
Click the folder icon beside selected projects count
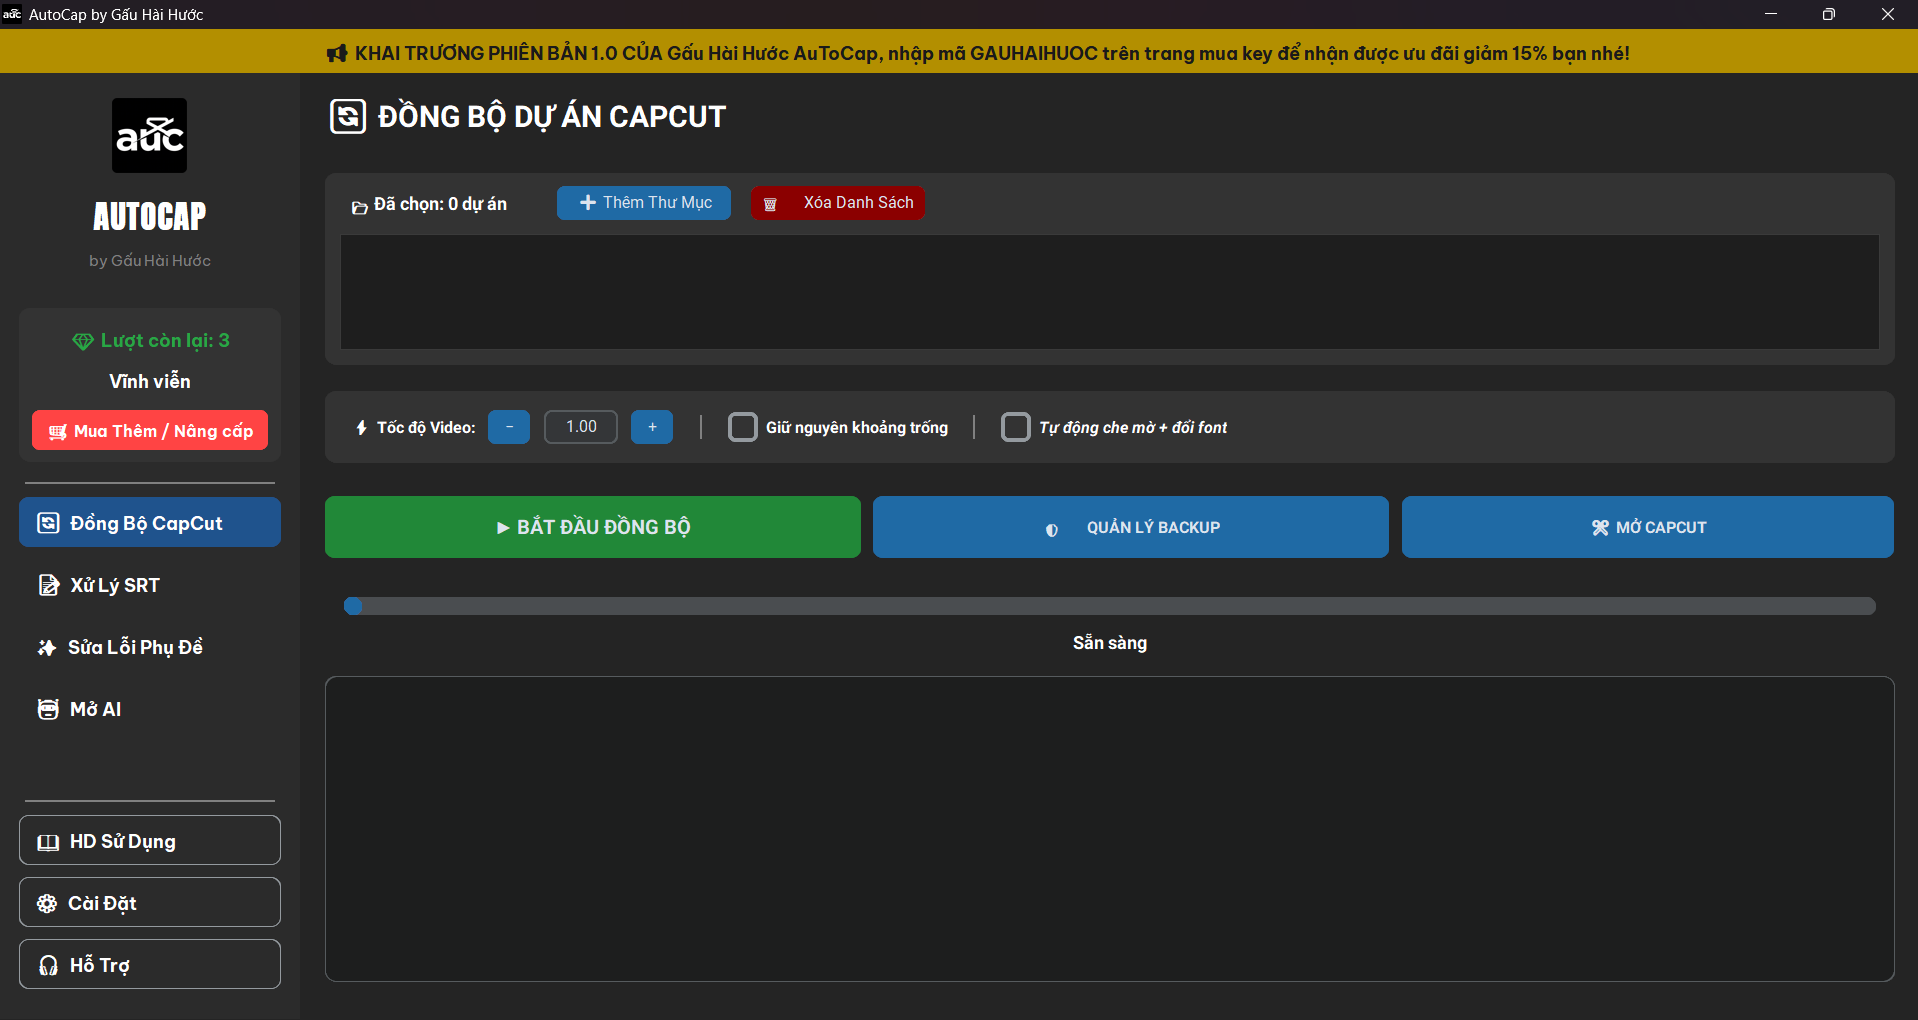tap(359, 206)
